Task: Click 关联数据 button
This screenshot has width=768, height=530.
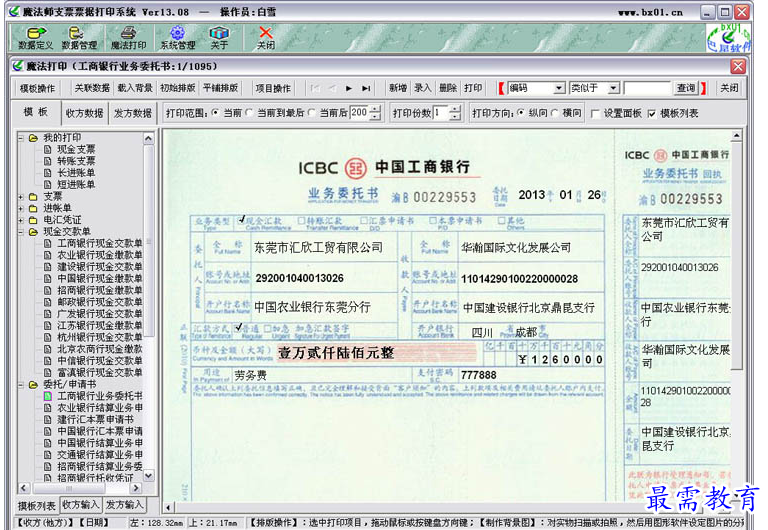Action: (x=92, y=88)
